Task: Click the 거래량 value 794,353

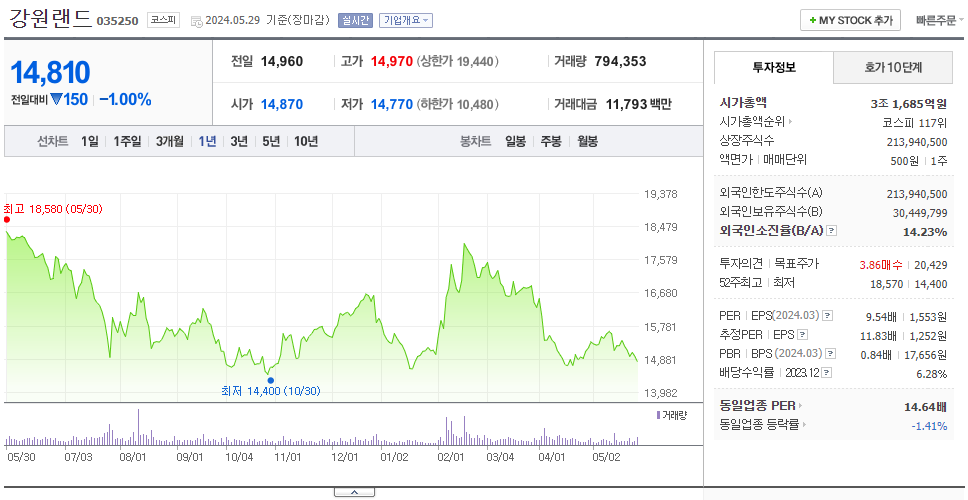Action: [620, 62]
